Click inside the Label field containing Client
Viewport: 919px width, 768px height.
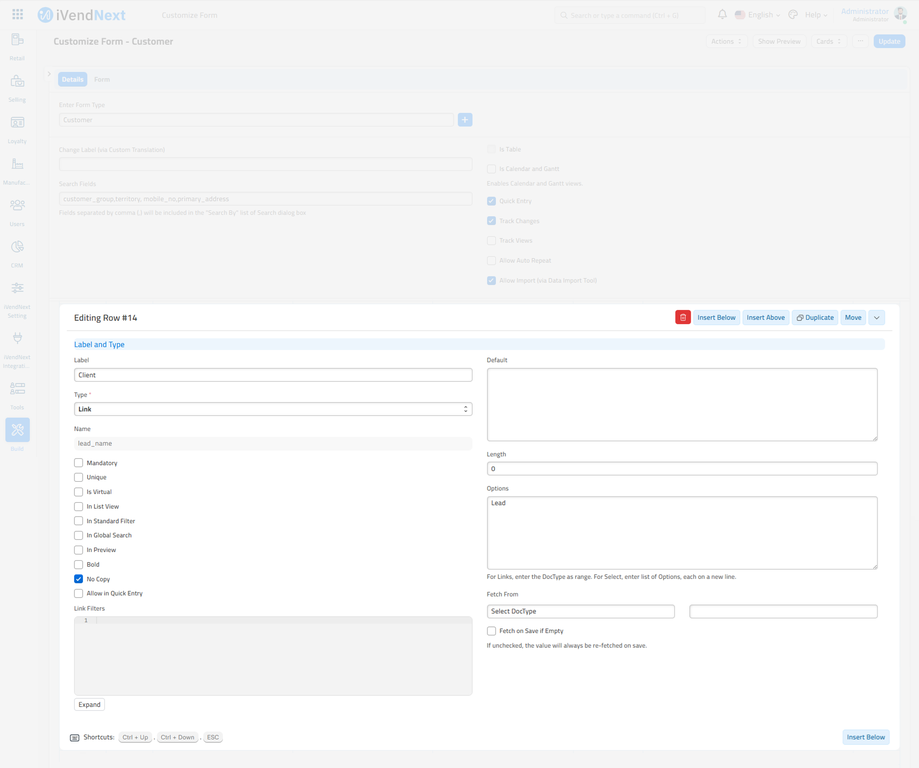click(270, 374)
